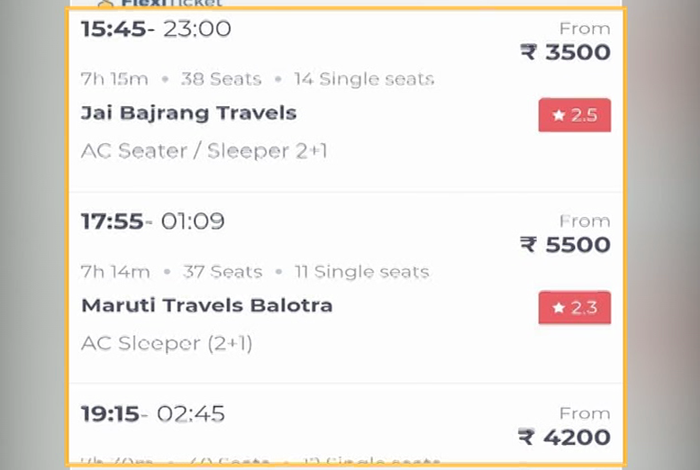Select the 17:55- 01:09 departure time
Viewport: 700px width, 470px height.
(153, 221)
